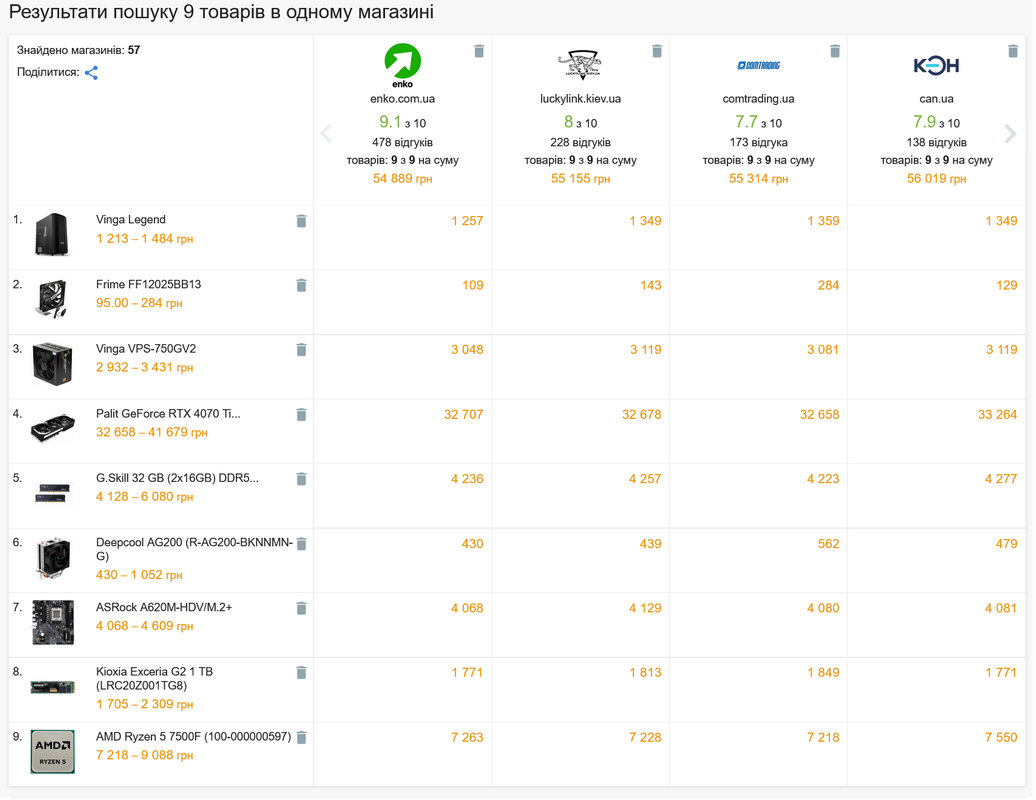This screenshot has width=1036, height=800.
Task: Click price 1 257 for Vinga Legend
Action: click(x=467, y=221)
